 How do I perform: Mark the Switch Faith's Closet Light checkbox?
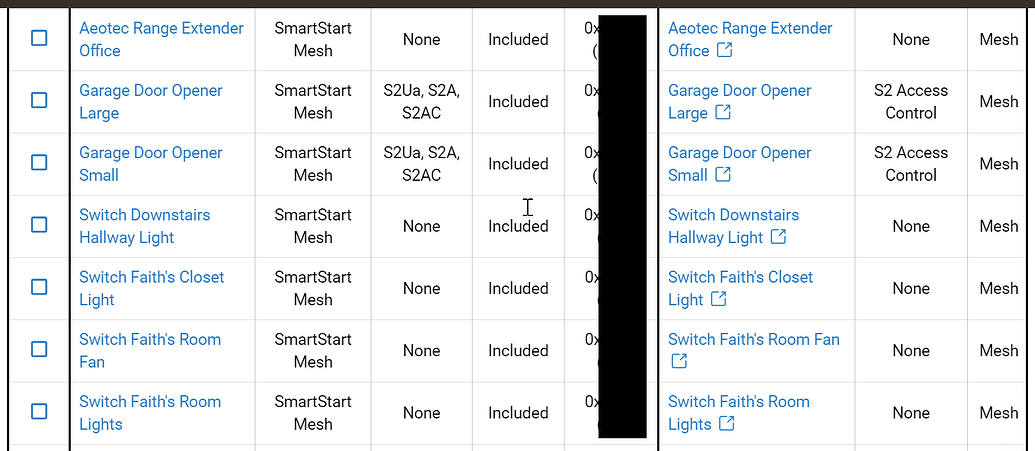pos(40,287)
